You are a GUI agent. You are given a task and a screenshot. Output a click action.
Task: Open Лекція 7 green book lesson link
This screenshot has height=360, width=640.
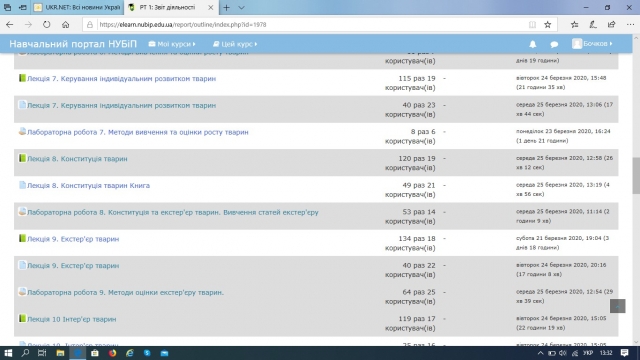(x=121, y=78)
